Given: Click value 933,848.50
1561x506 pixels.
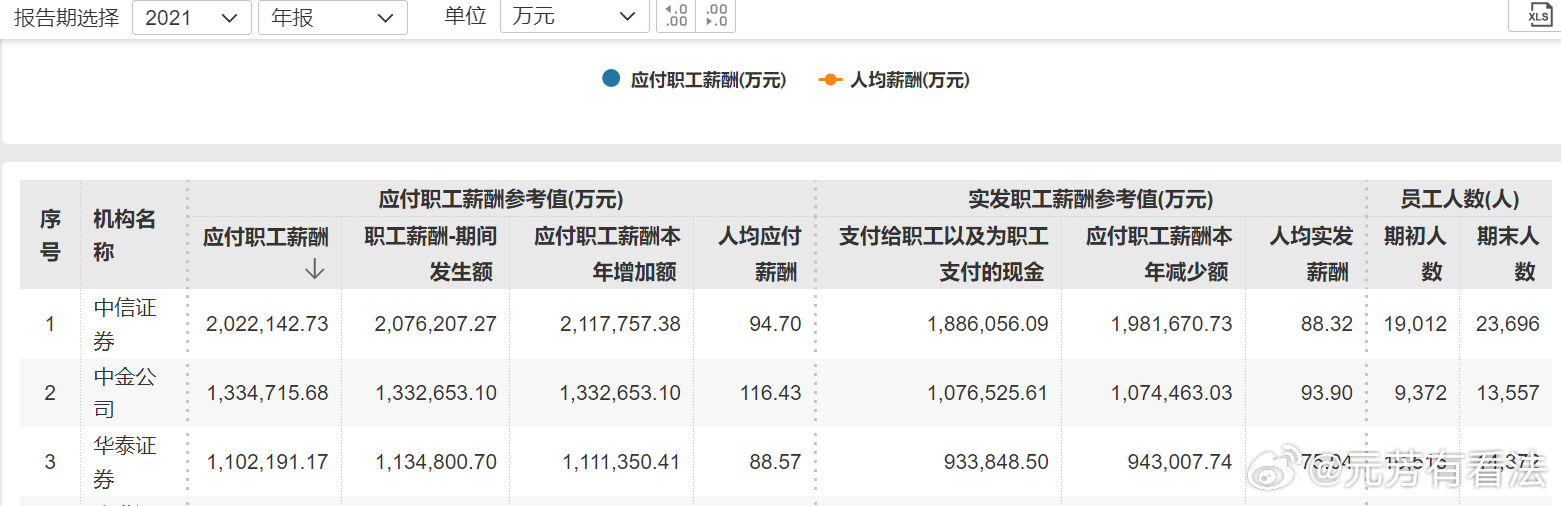Looking at the screenshot, I should 996,462.
